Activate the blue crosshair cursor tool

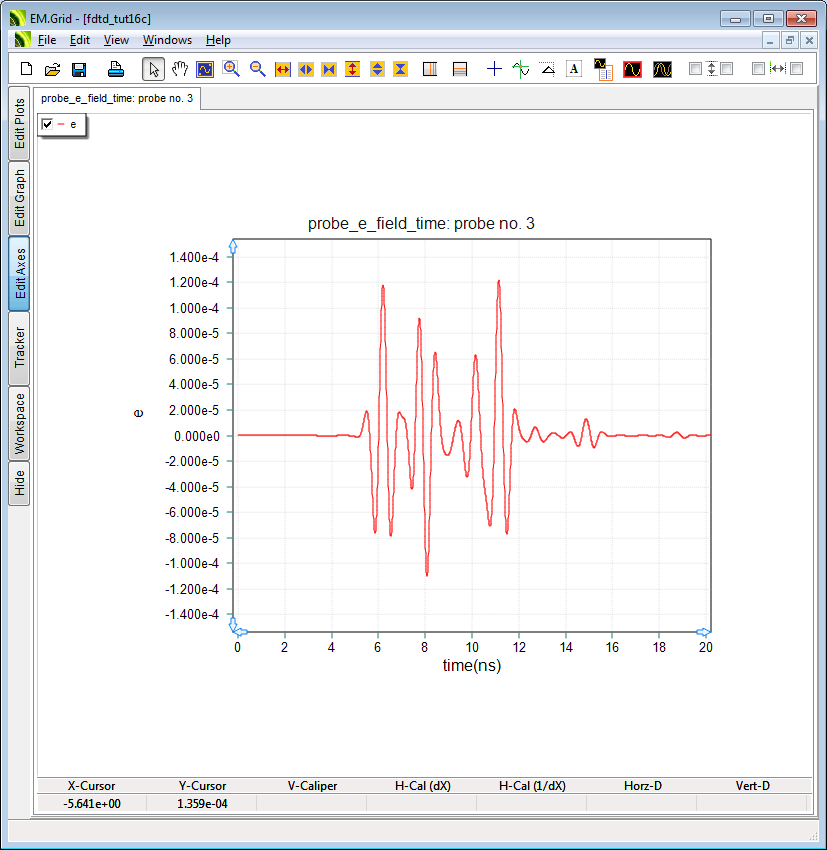pos(494,69)
